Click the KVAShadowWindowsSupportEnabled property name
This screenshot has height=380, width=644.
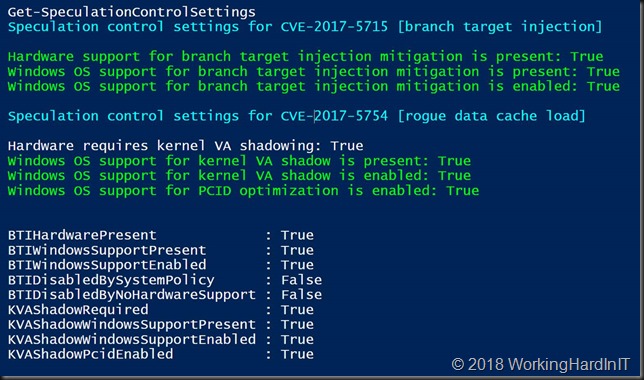click(131, 339)
